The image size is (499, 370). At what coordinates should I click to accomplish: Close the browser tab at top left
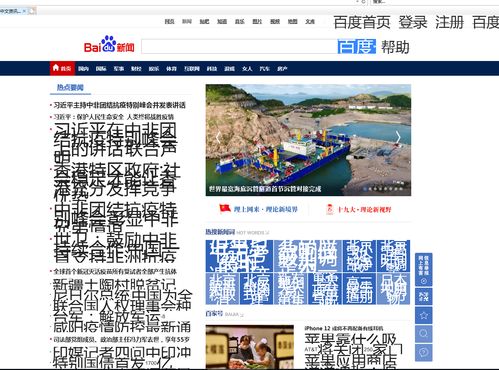[24, 11]
